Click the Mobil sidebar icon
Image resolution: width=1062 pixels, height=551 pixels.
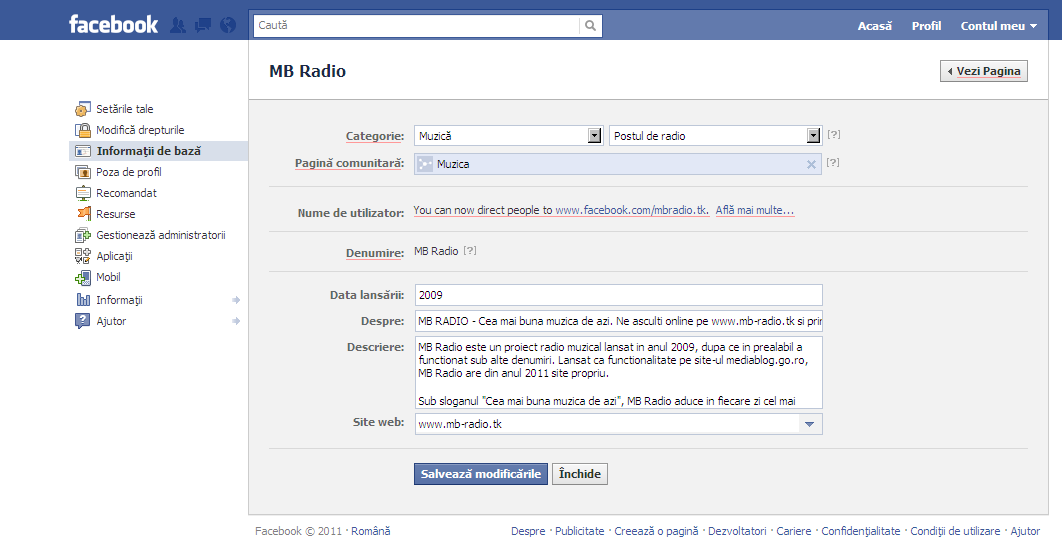pyautogui.click(x=83, y=278)
